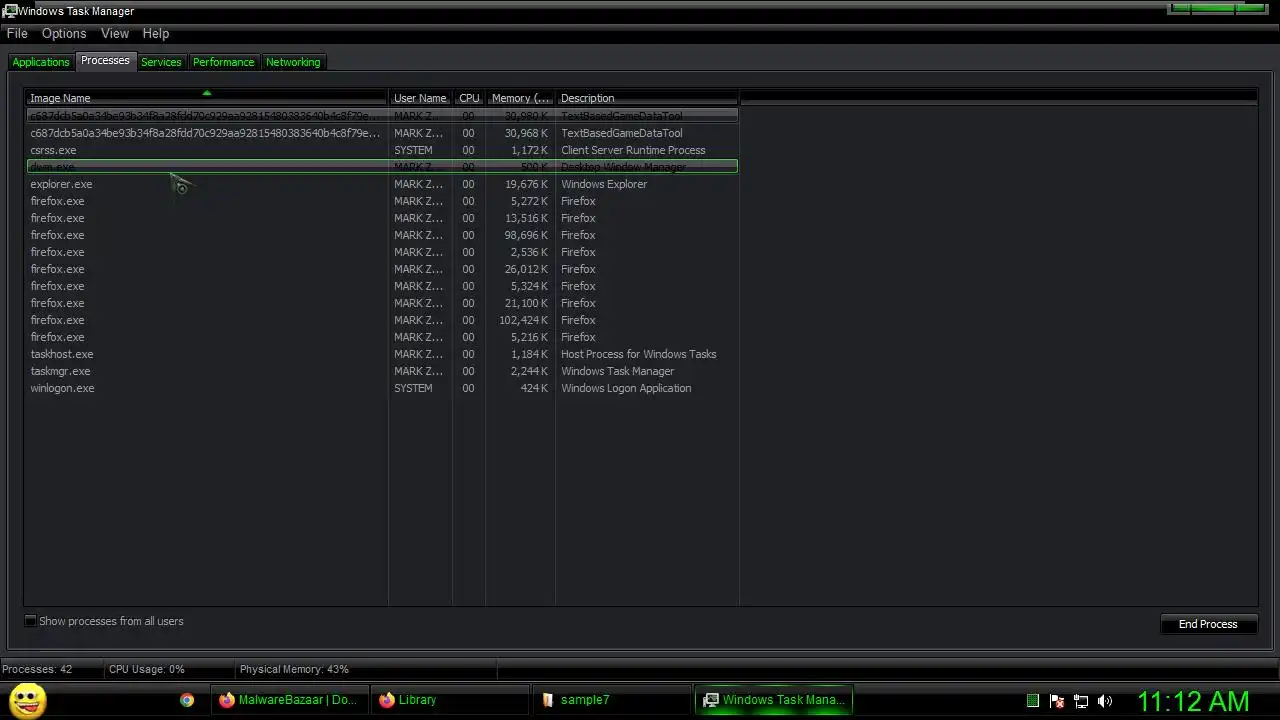Select firefox.exe using 26,012 K
1280x720 pixels.
click(382, 269)
